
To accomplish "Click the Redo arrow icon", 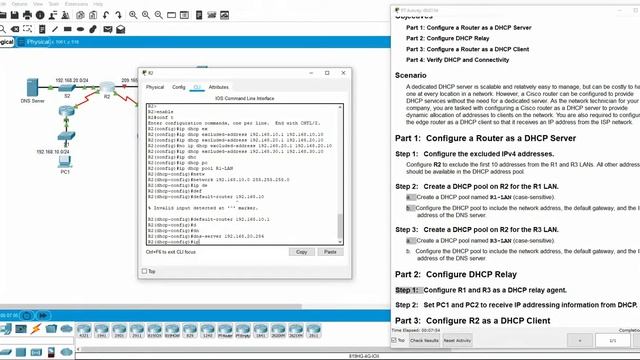I will [119, 15].
